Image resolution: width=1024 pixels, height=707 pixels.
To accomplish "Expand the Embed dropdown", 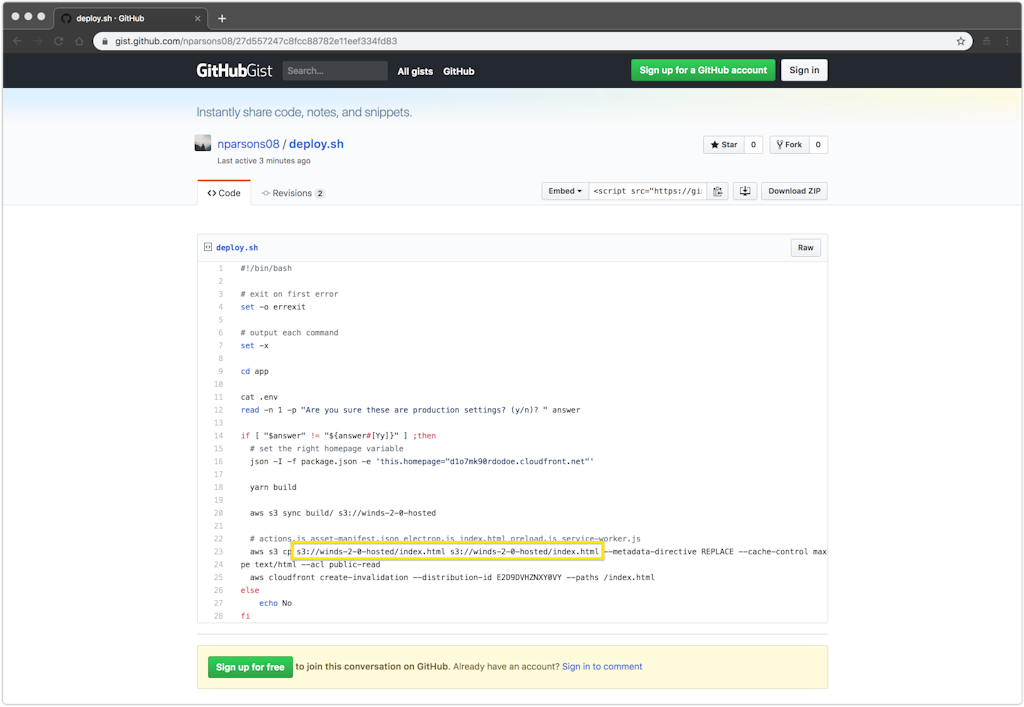I will click(565, 191).
